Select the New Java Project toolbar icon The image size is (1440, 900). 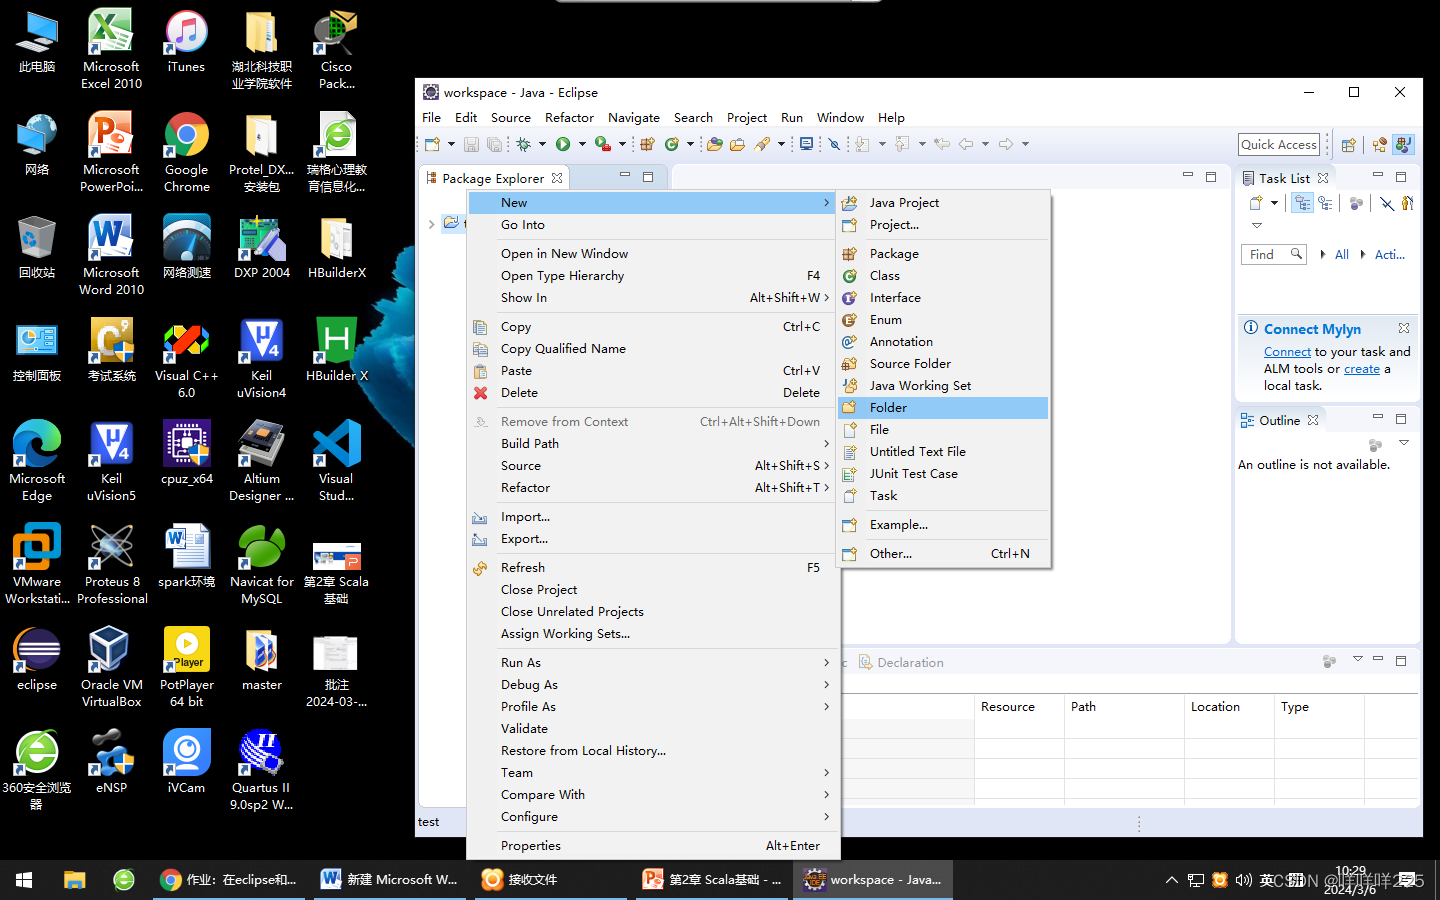(647, 144)
